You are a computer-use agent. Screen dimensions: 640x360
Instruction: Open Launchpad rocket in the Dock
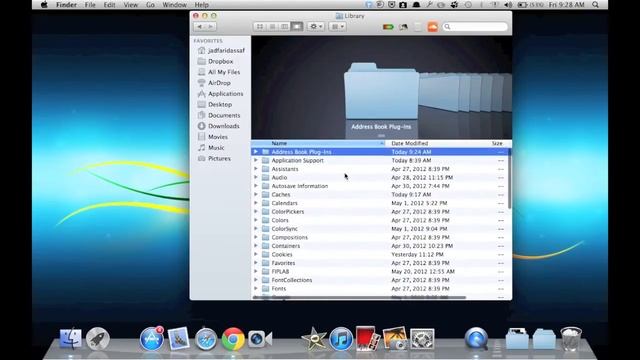coord(98,339)
